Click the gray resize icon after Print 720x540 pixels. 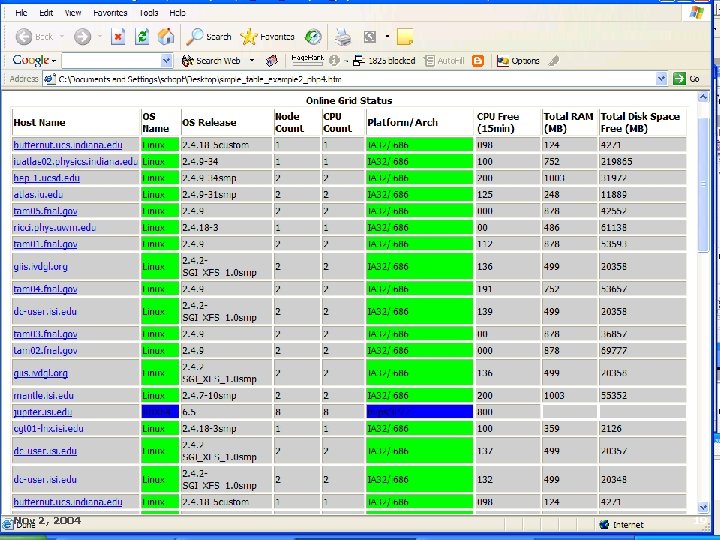[x=370, y=37]
